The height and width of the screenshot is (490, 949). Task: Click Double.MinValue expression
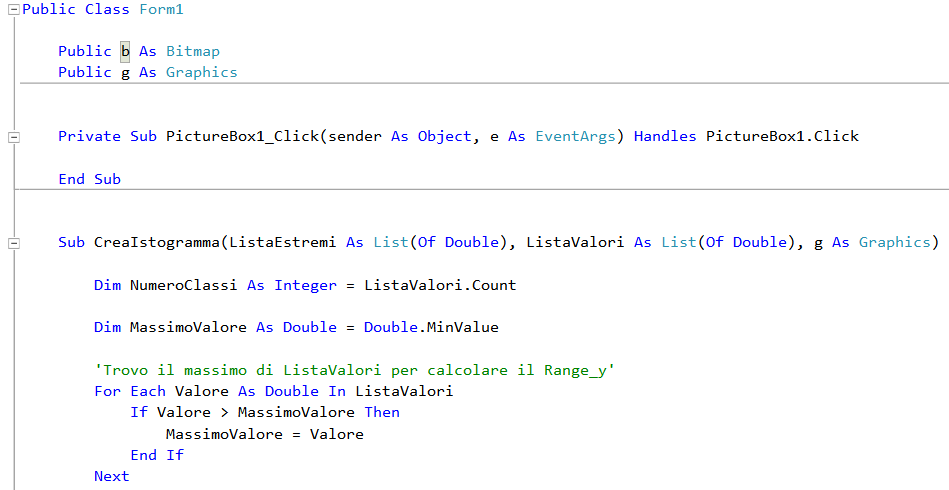pos(431,327)
